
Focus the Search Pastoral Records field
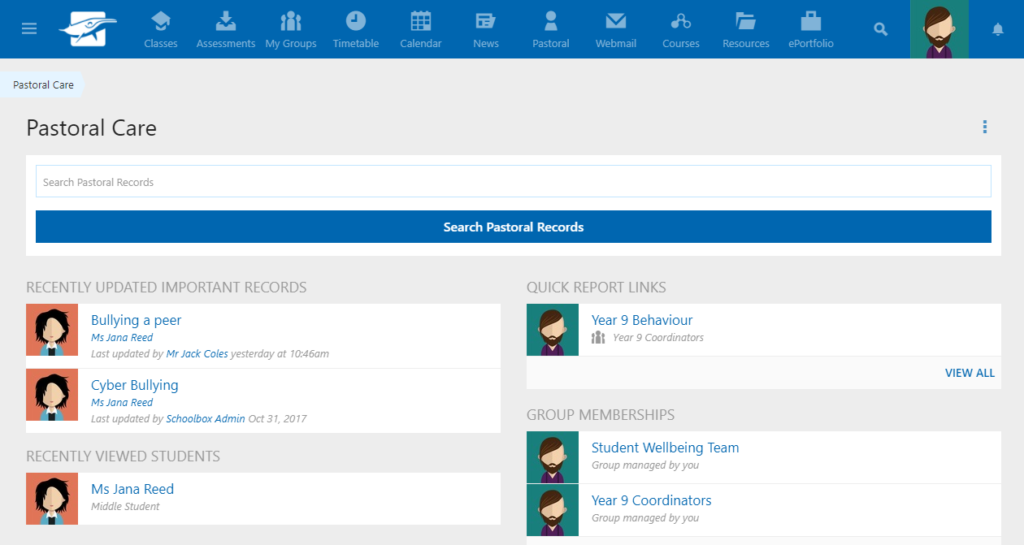513,182
